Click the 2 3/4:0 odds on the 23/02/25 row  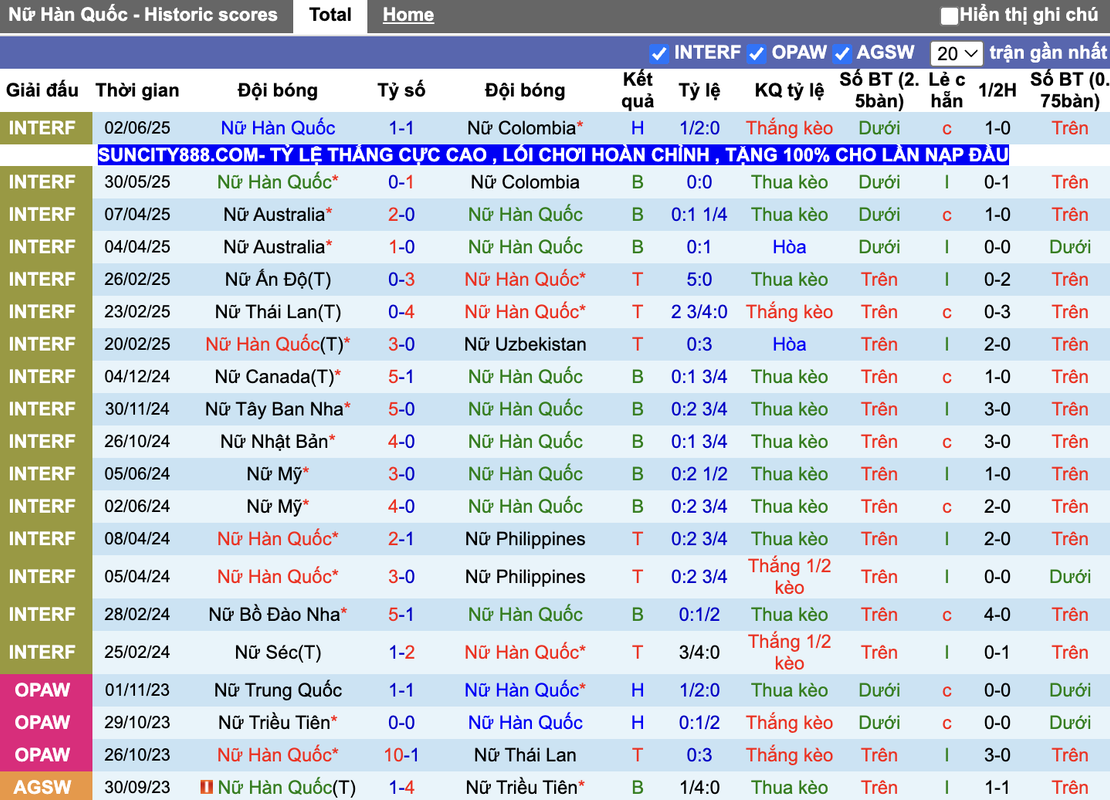tap(699, 312)
